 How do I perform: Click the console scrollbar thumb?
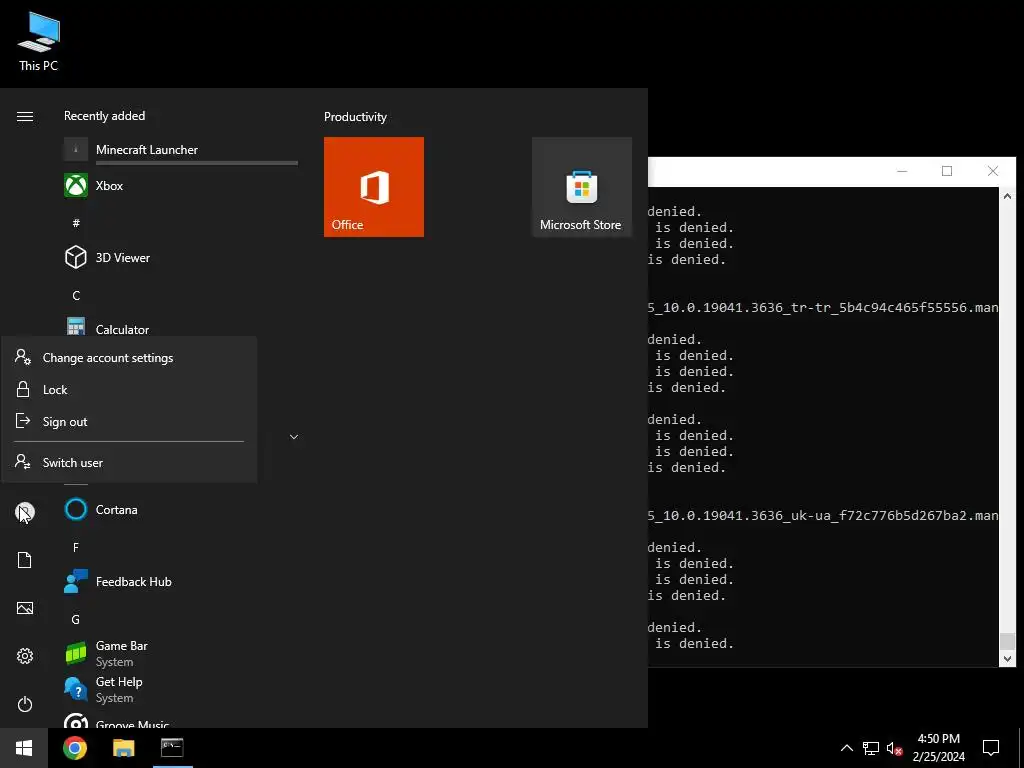1007,641
